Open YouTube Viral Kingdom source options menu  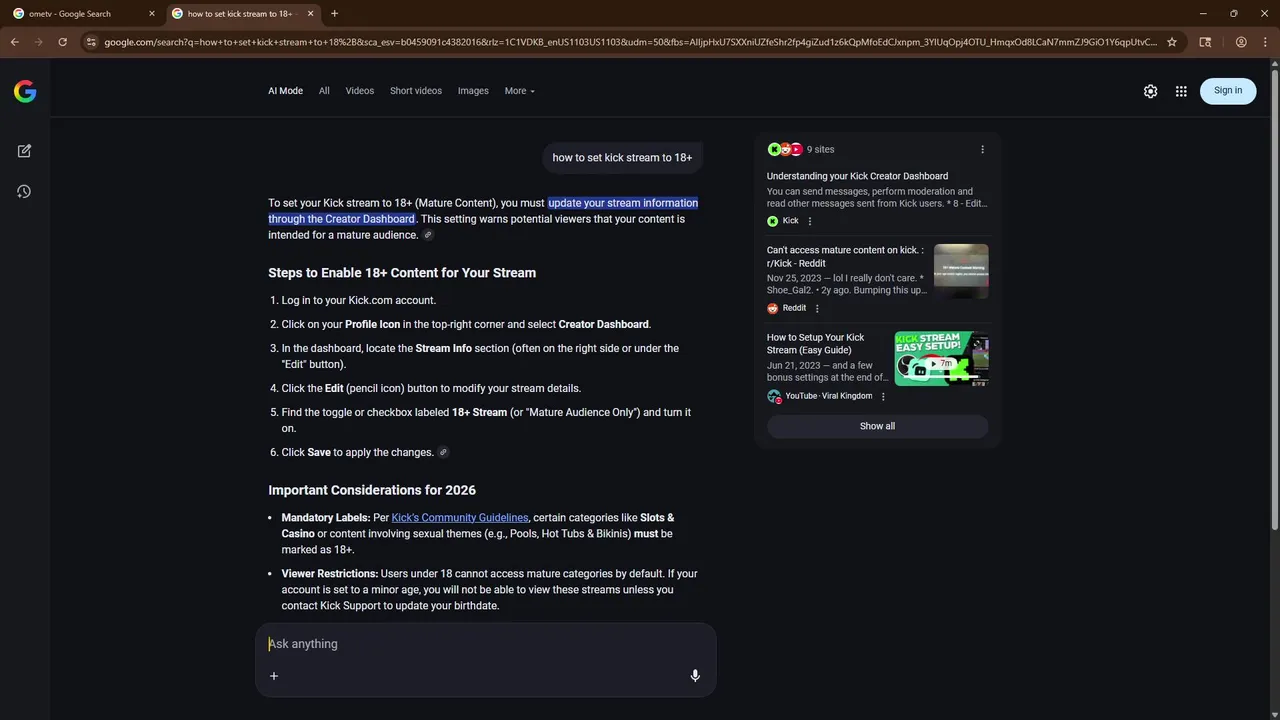[883, 396]
